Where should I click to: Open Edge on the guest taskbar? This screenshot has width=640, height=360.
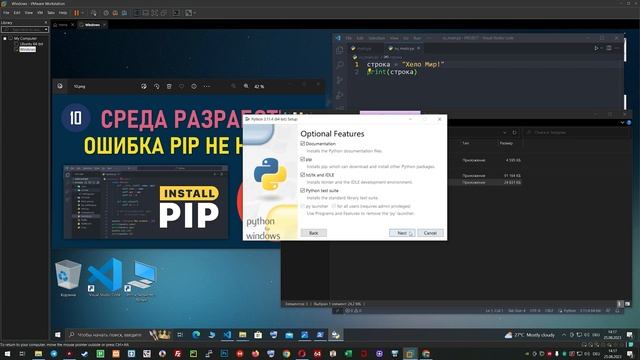(196, 335)
